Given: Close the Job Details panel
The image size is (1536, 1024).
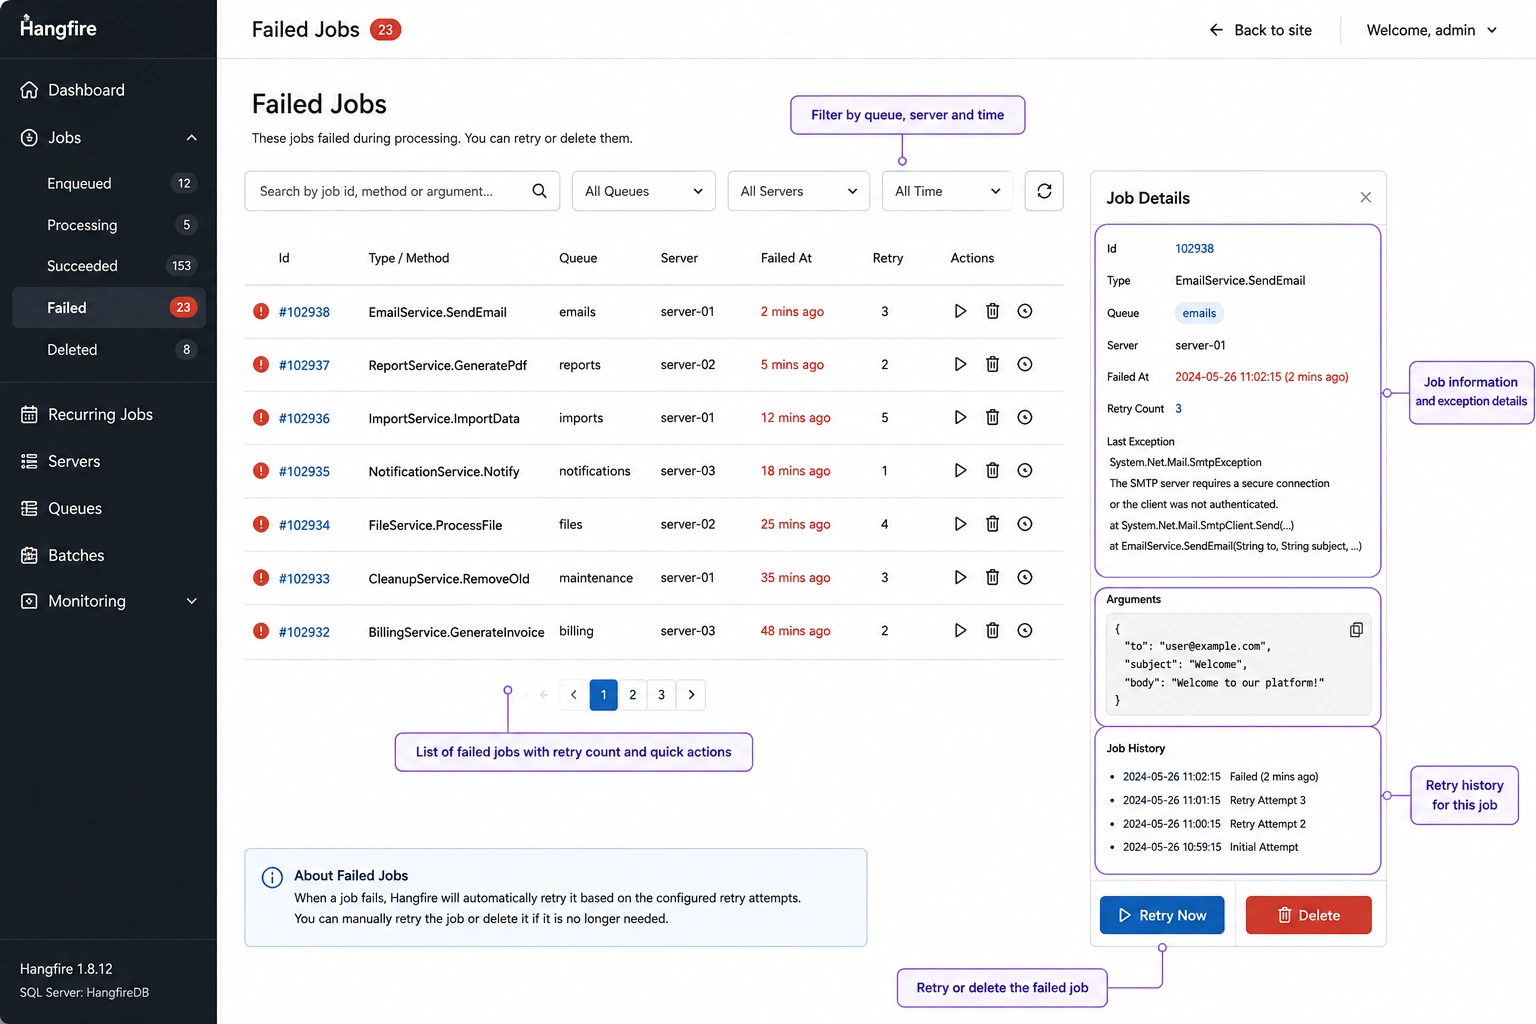Looking at the screenshot, I should 1365,198.
